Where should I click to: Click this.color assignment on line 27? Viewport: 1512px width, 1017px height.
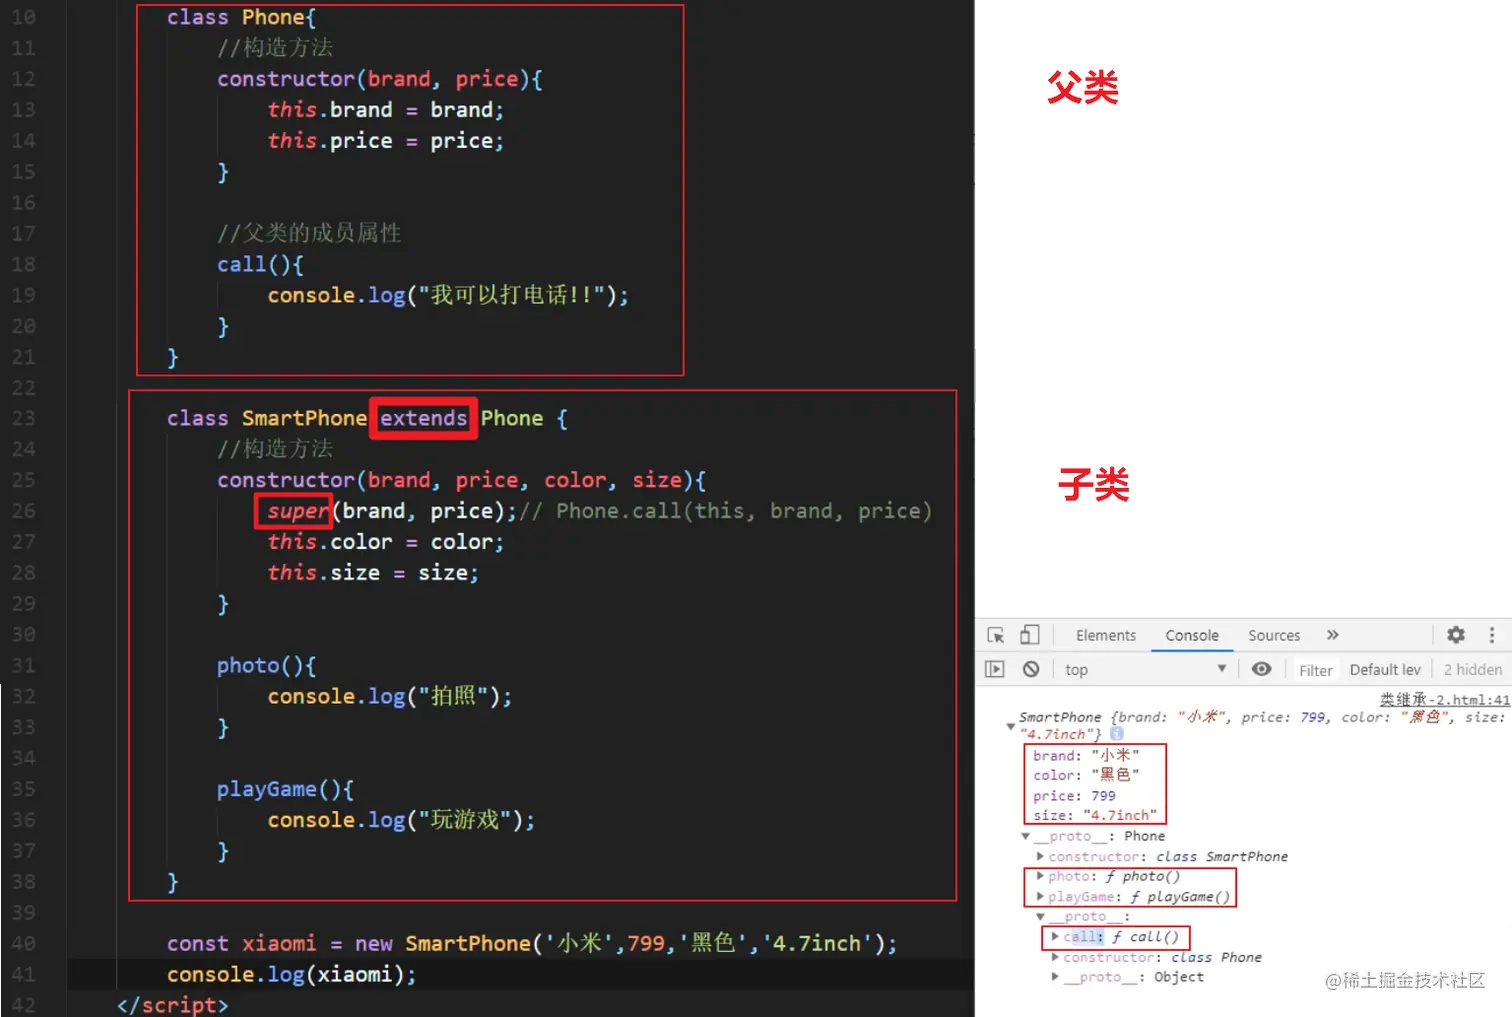385,542
